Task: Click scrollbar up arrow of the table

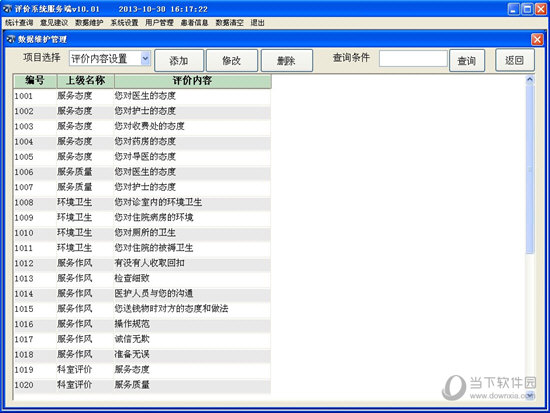Action: pos(530,80)
